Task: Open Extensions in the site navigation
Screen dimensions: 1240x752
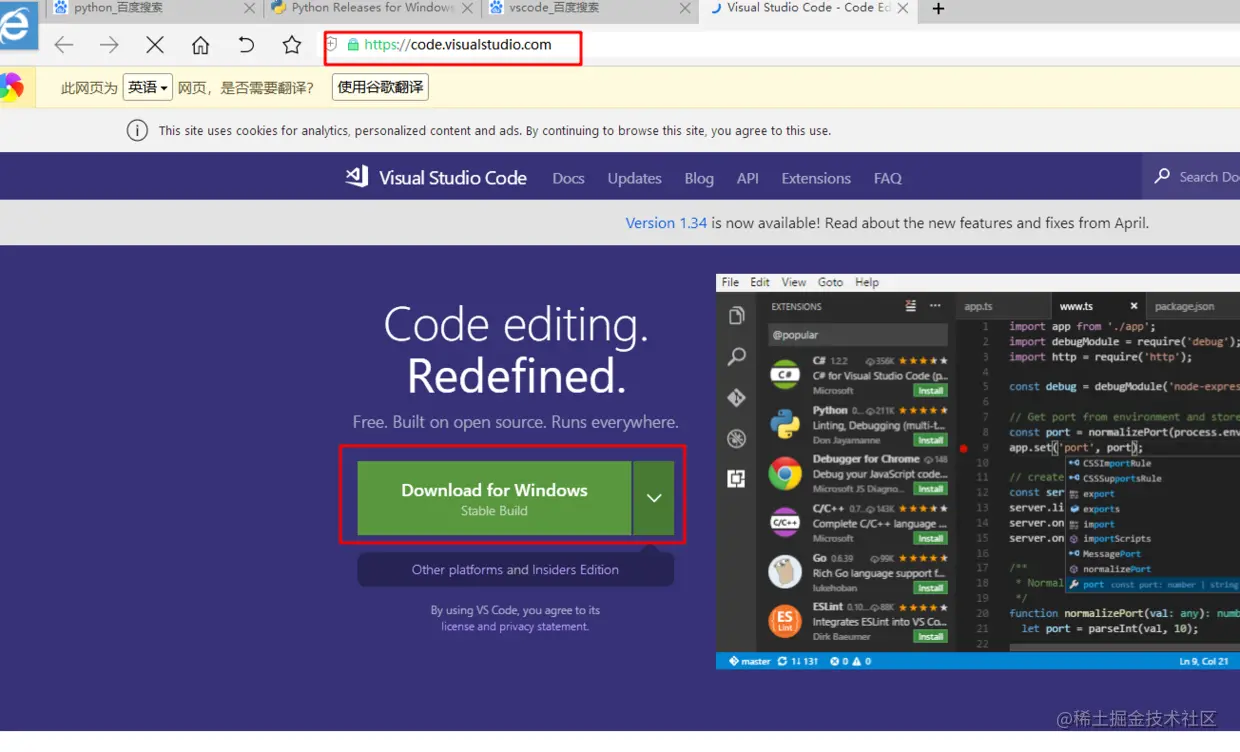Action: click(816, 178)
